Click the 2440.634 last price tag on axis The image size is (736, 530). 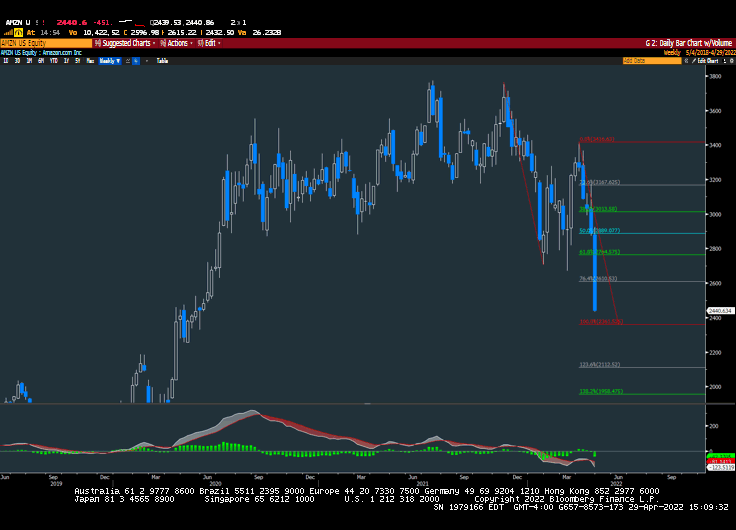[720, 311]
